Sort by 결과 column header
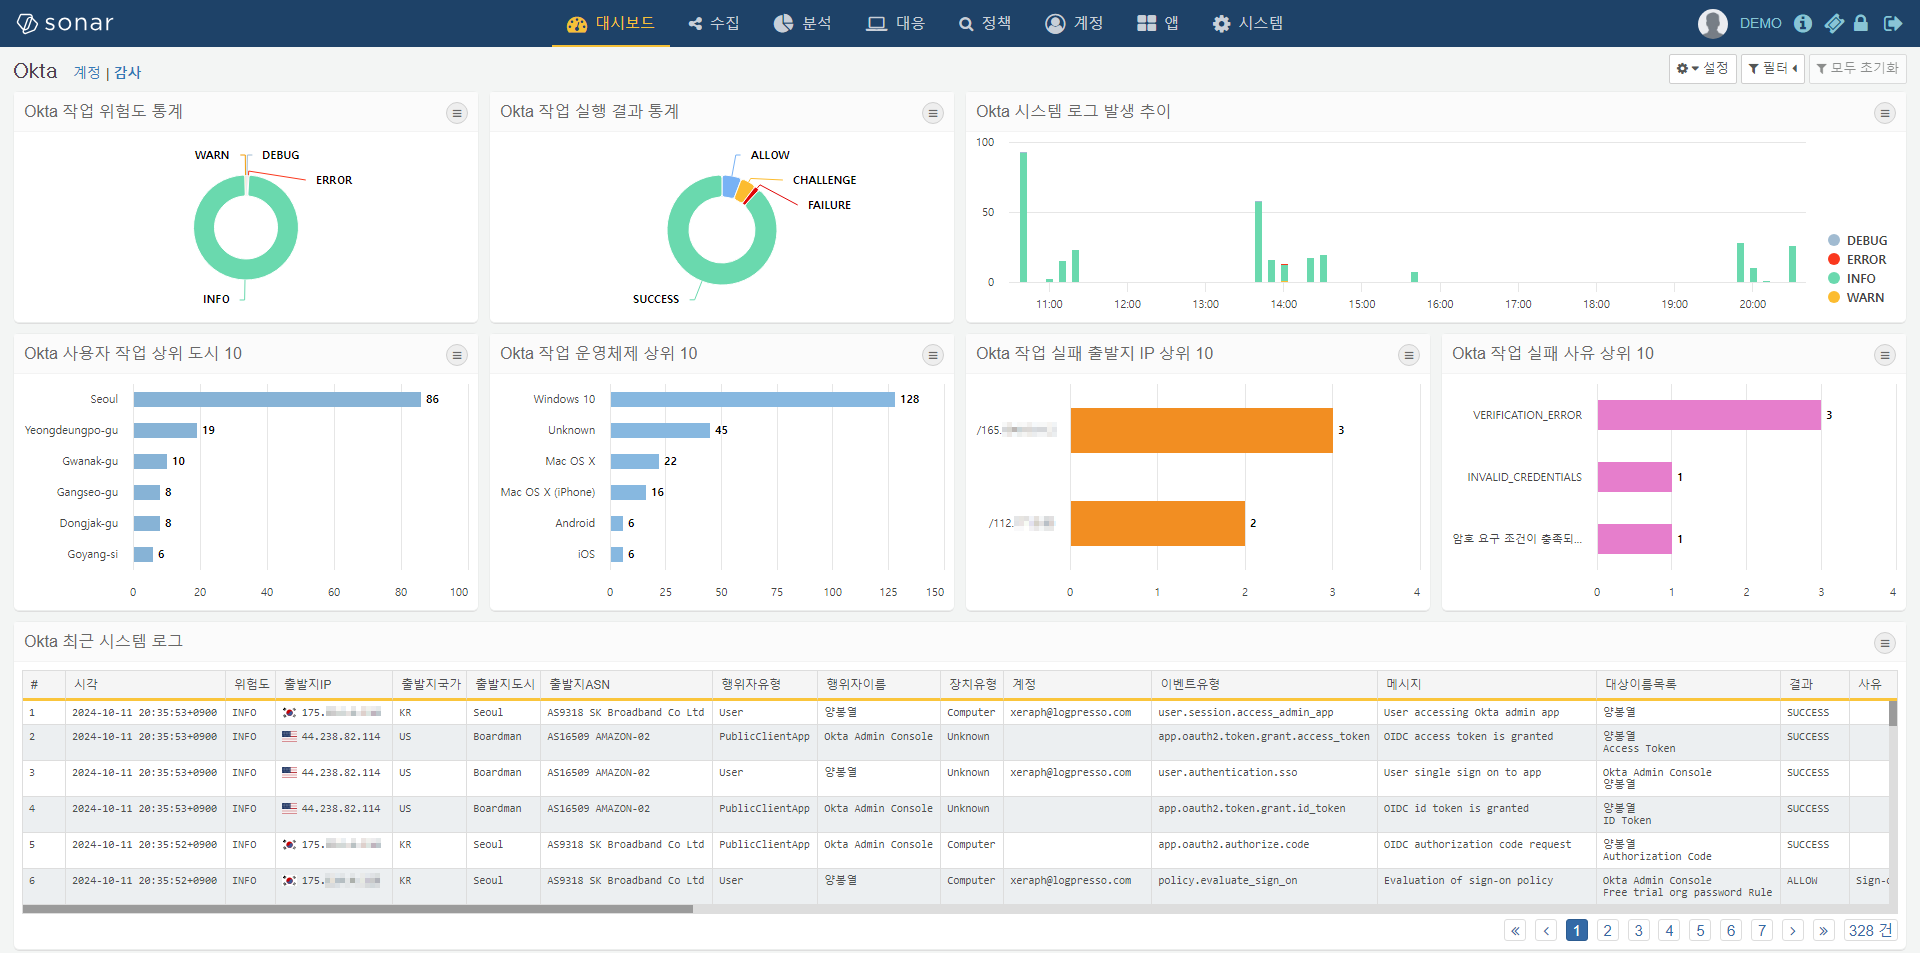 (1815, 684)
